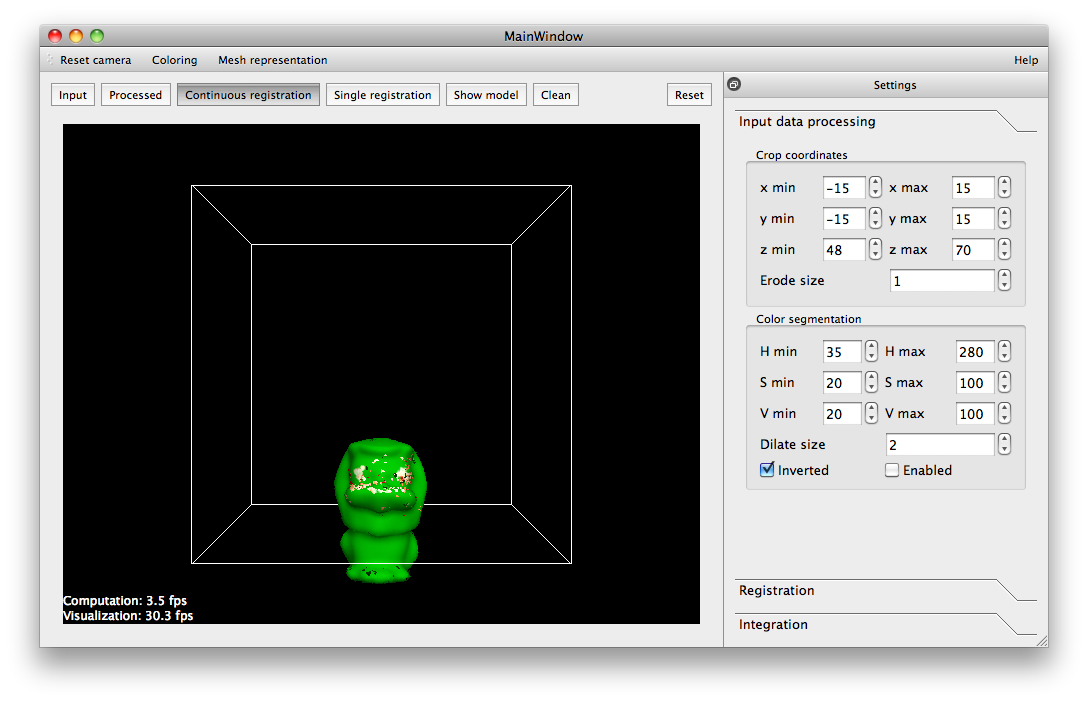Click the Erode size field
1088x702 pixels.
pyautogui.click(x=942, y=281)
